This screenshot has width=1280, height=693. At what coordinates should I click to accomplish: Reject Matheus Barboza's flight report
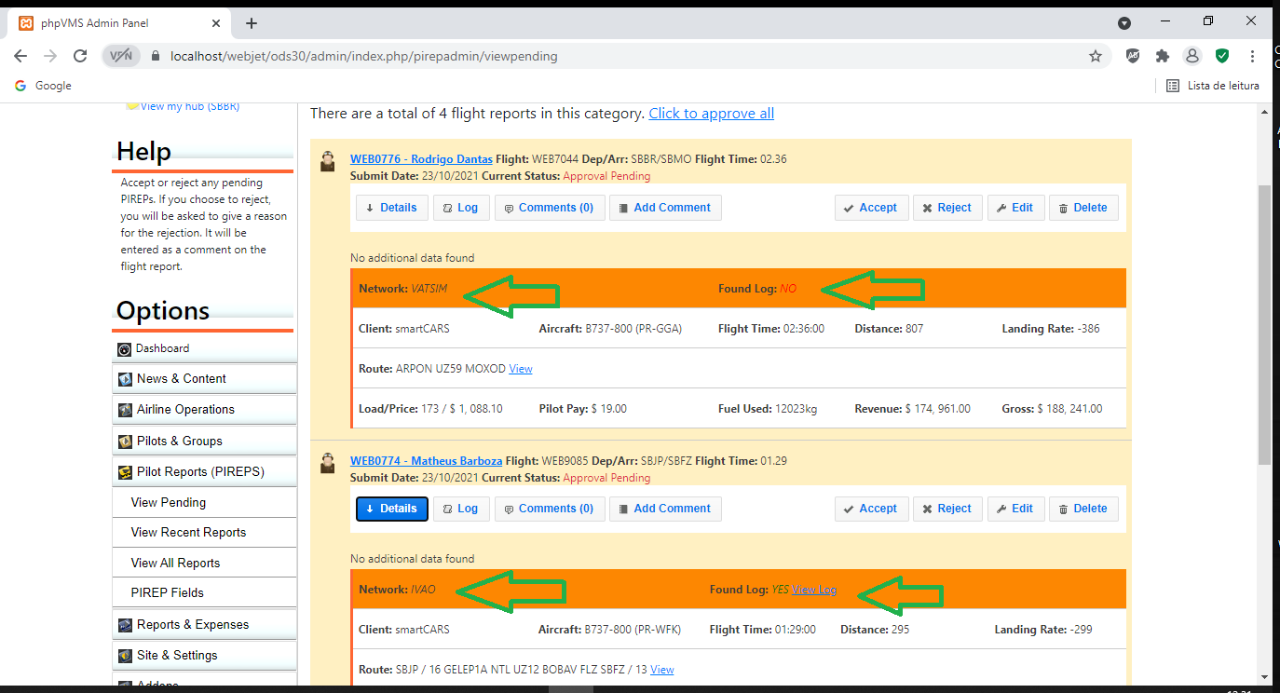pyautogui.click(x=946, y=509)
